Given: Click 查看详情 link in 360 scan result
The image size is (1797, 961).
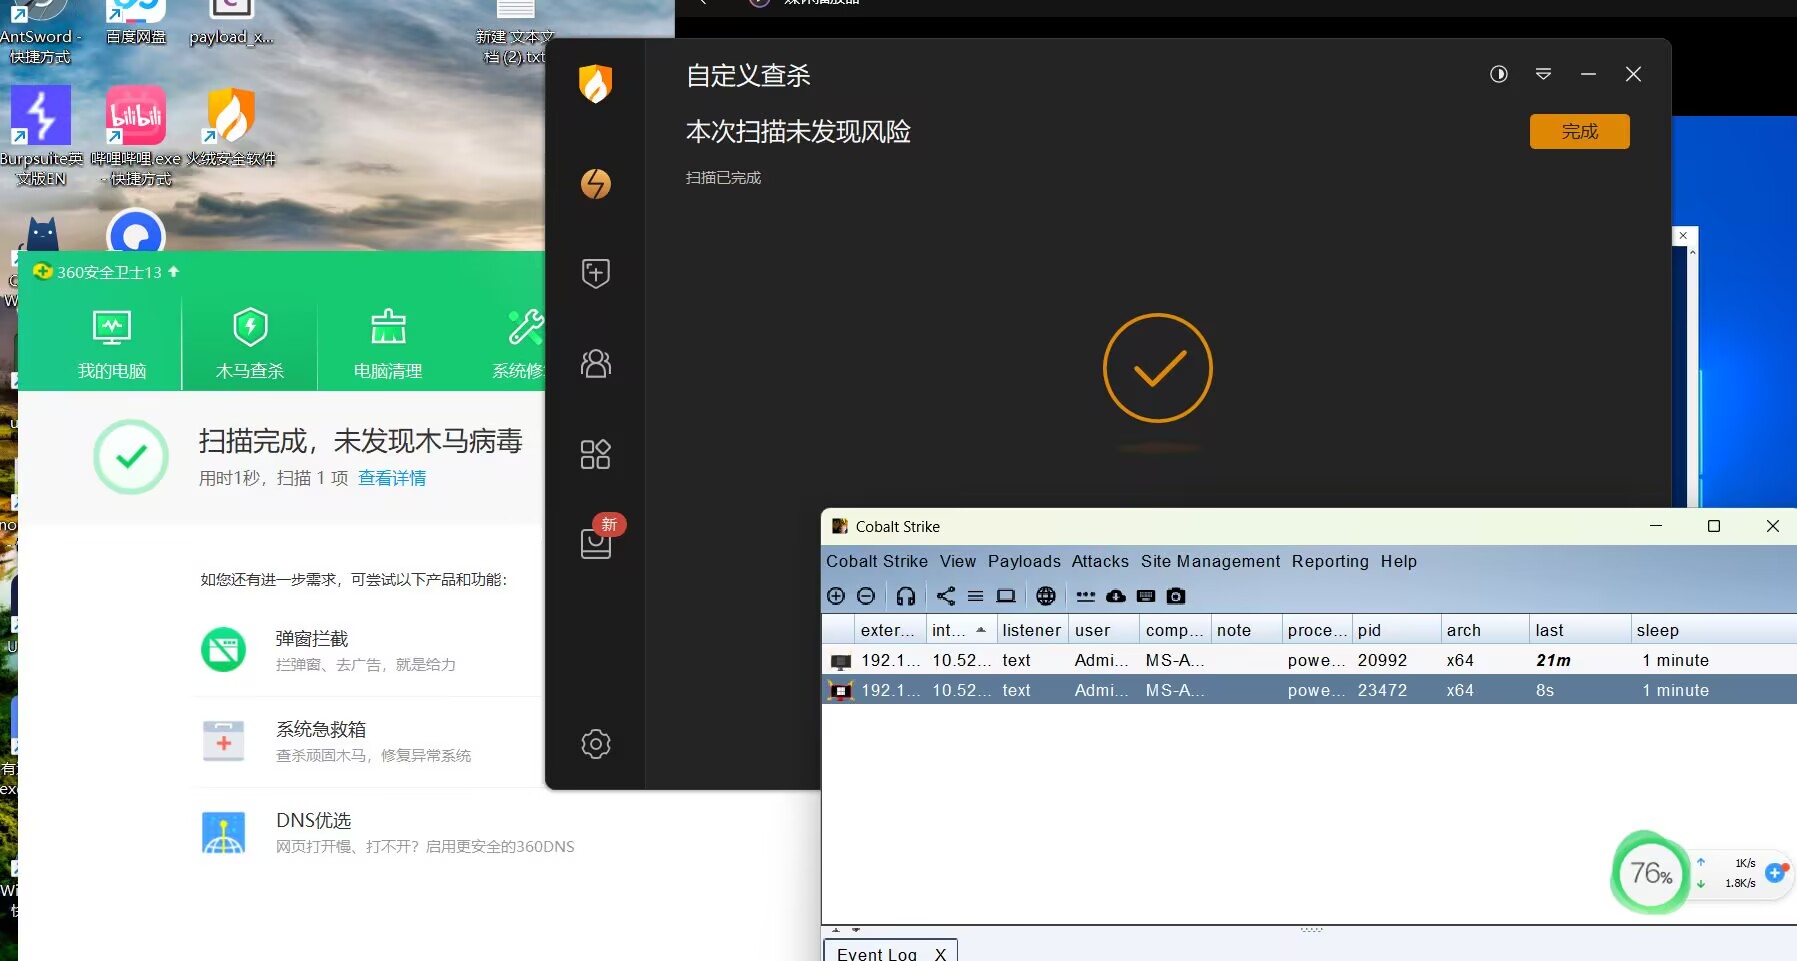Looking at the screenshot, I should pyautogui.click(x=392, y=478).
